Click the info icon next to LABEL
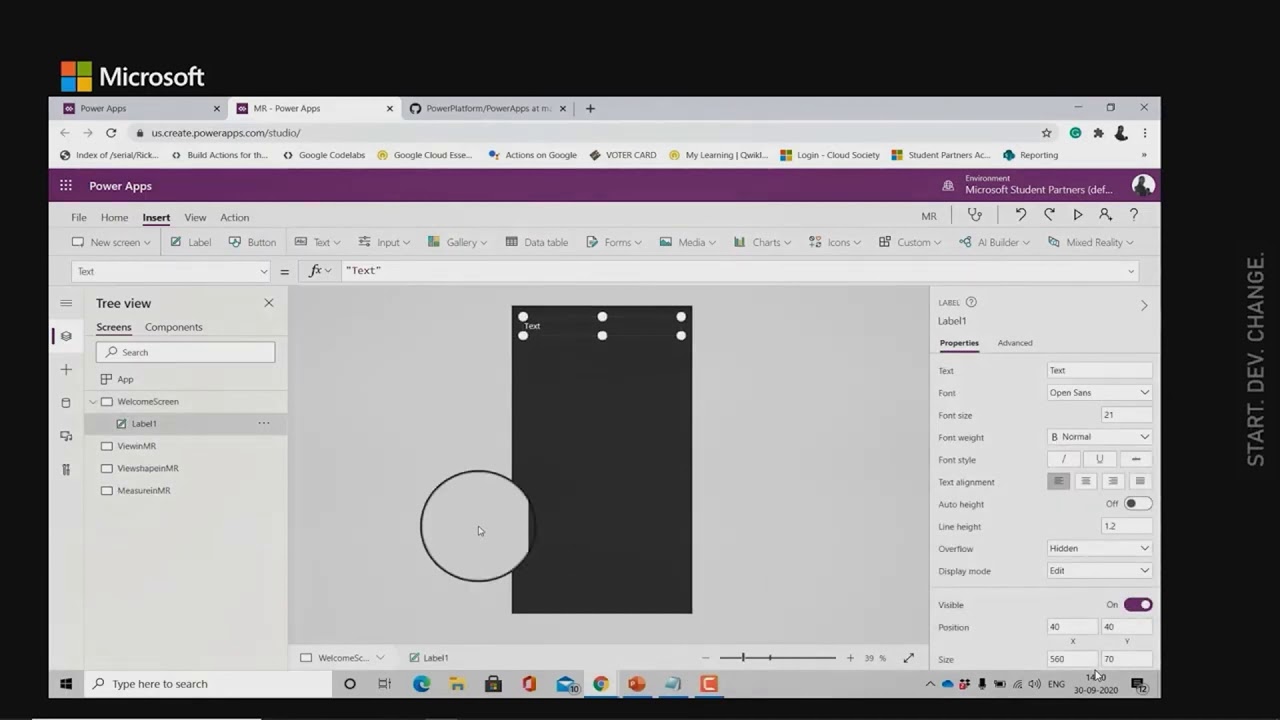The width and height of the screenshot is (1280, 720). point(971,302)
